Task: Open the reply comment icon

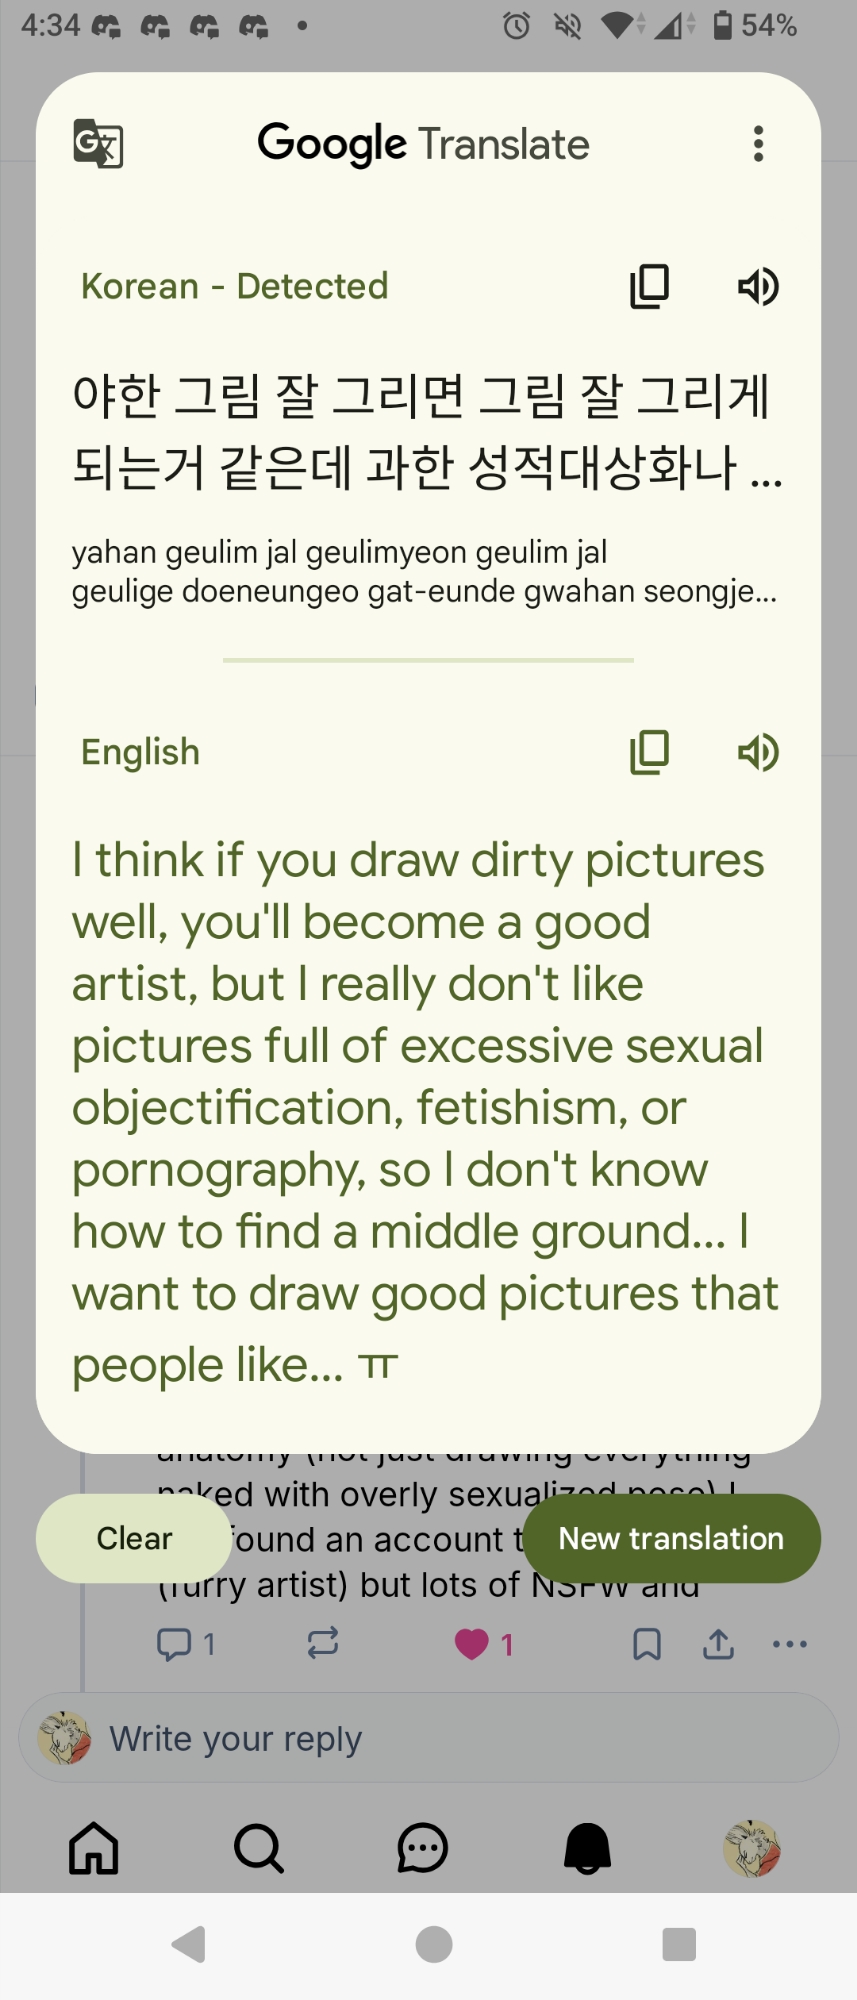Action: click(175, 1644)
